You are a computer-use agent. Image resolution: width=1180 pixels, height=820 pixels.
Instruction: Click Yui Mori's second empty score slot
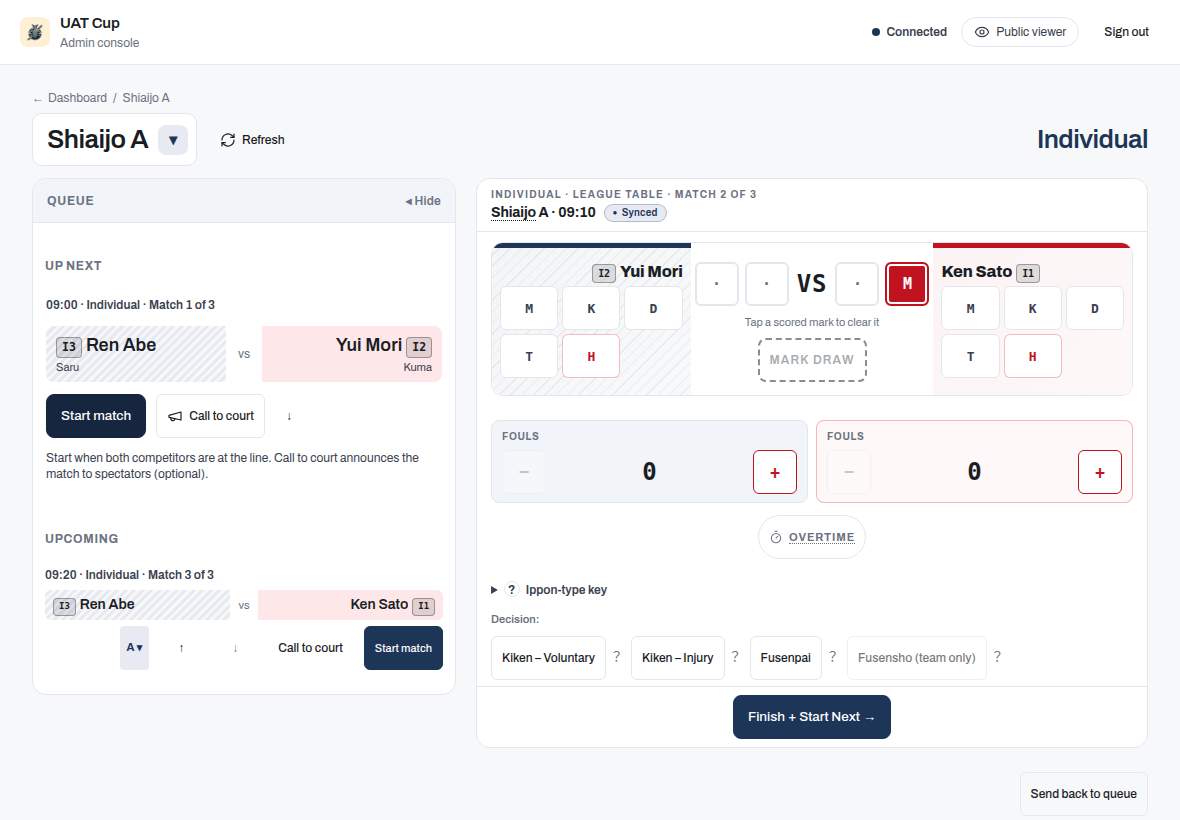(767, 284)
